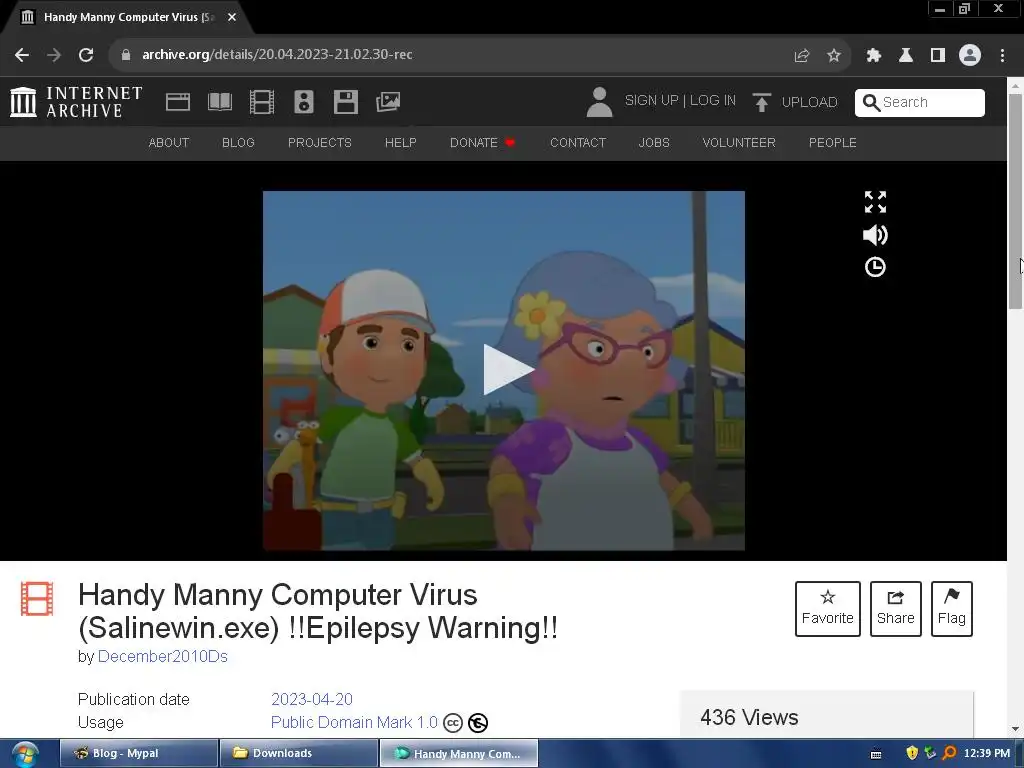
Task: Click the Creative Commons license icon
Action: (453, 723)
